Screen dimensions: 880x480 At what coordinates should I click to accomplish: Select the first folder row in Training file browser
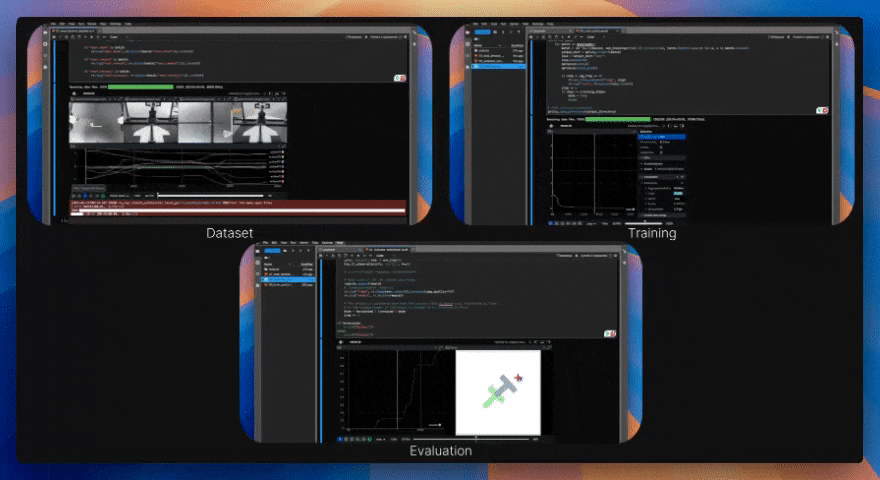pos(498,51)
